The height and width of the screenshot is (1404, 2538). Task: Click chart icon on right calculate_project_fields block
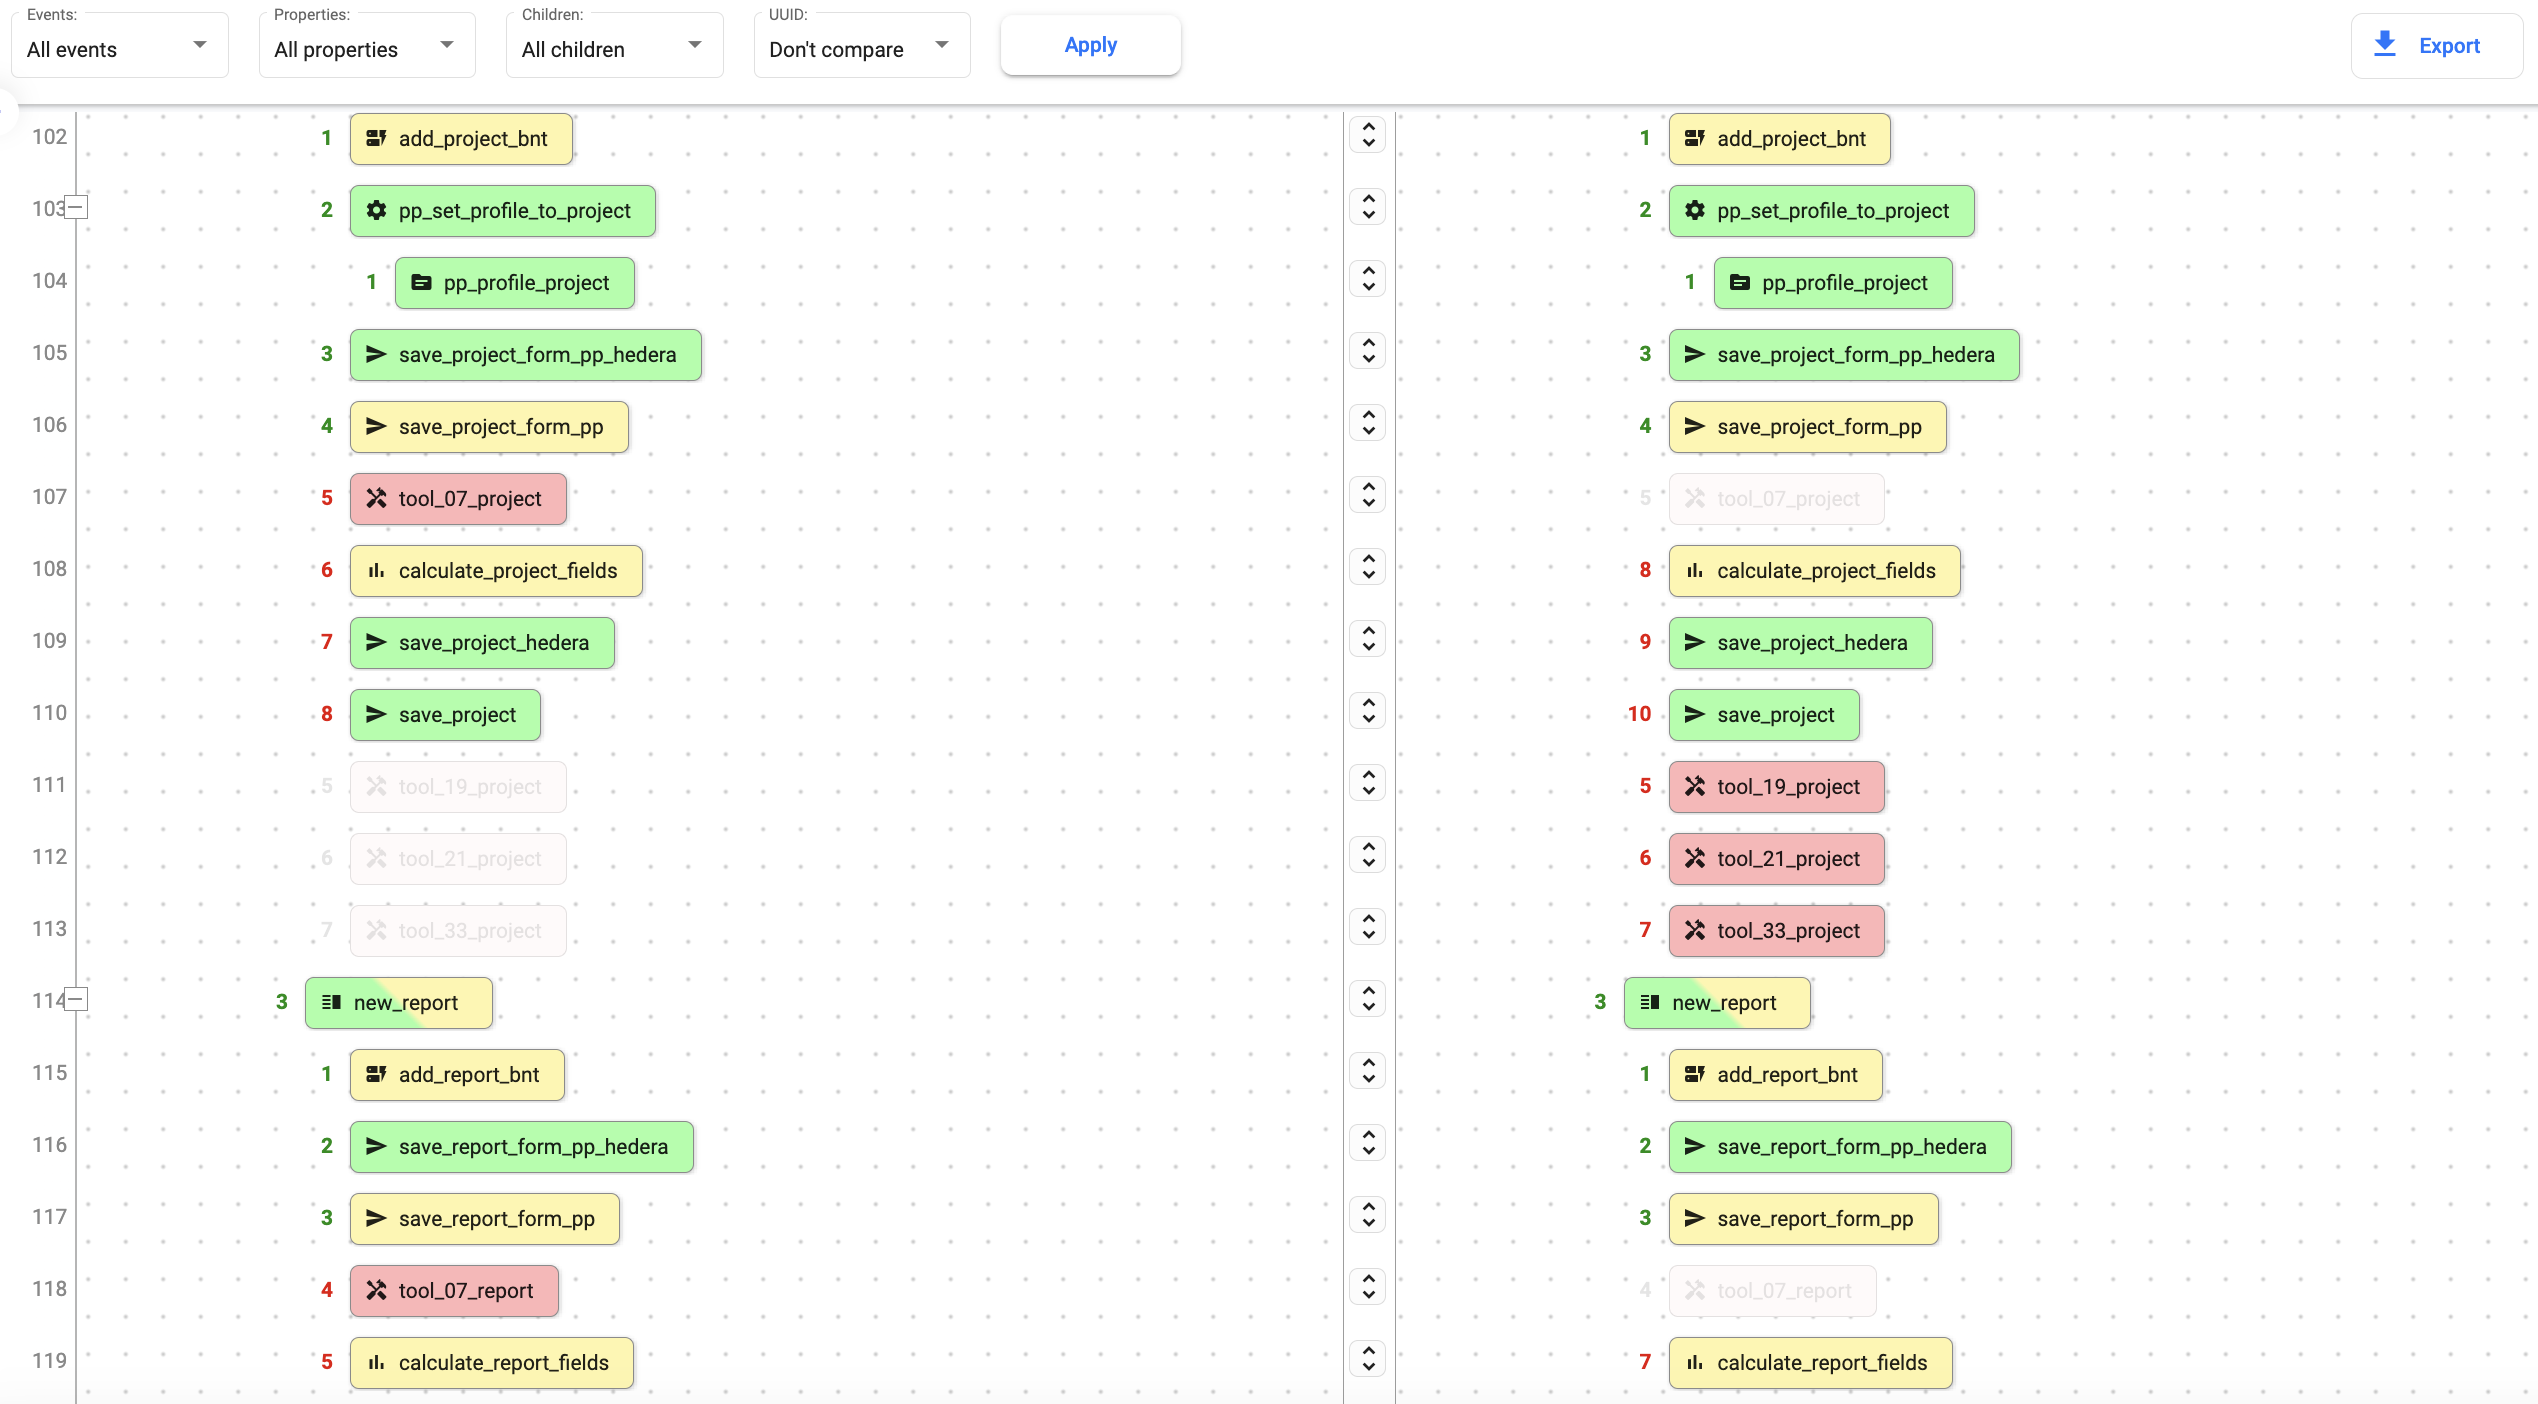pos(1694,571)
